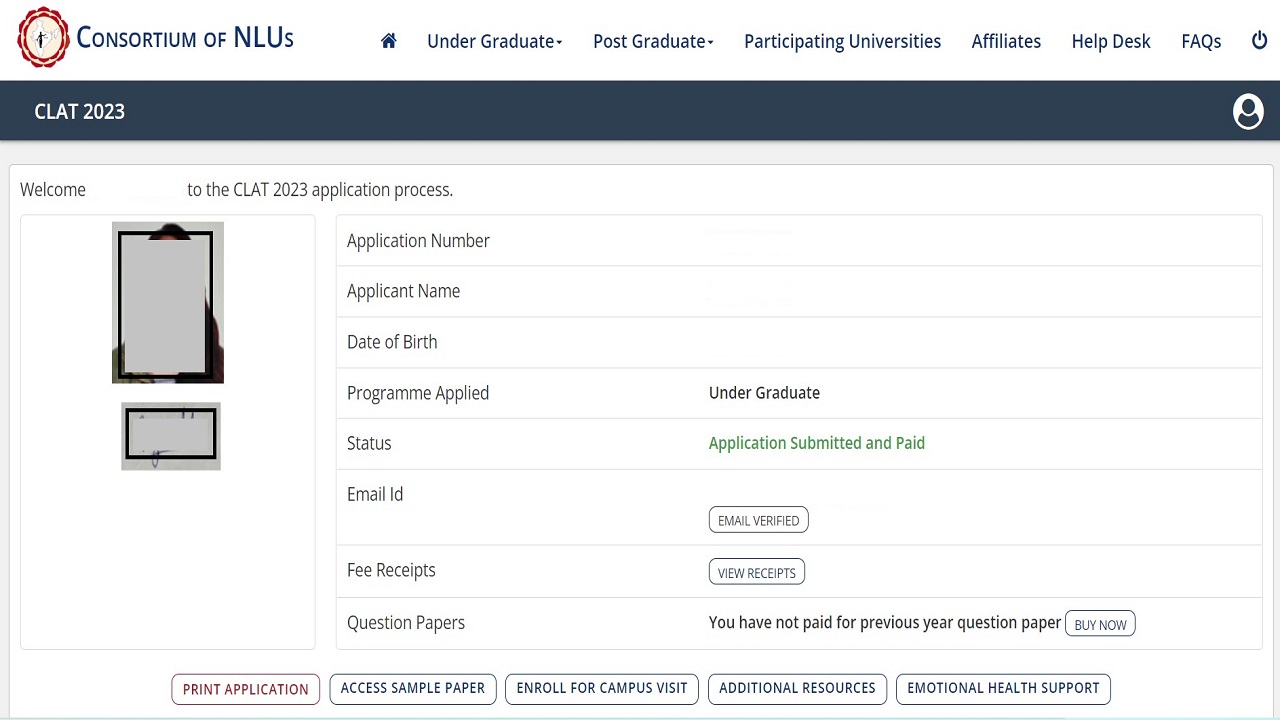
Task: Enroll for campus visit
Action: click(x=602, y=688)
